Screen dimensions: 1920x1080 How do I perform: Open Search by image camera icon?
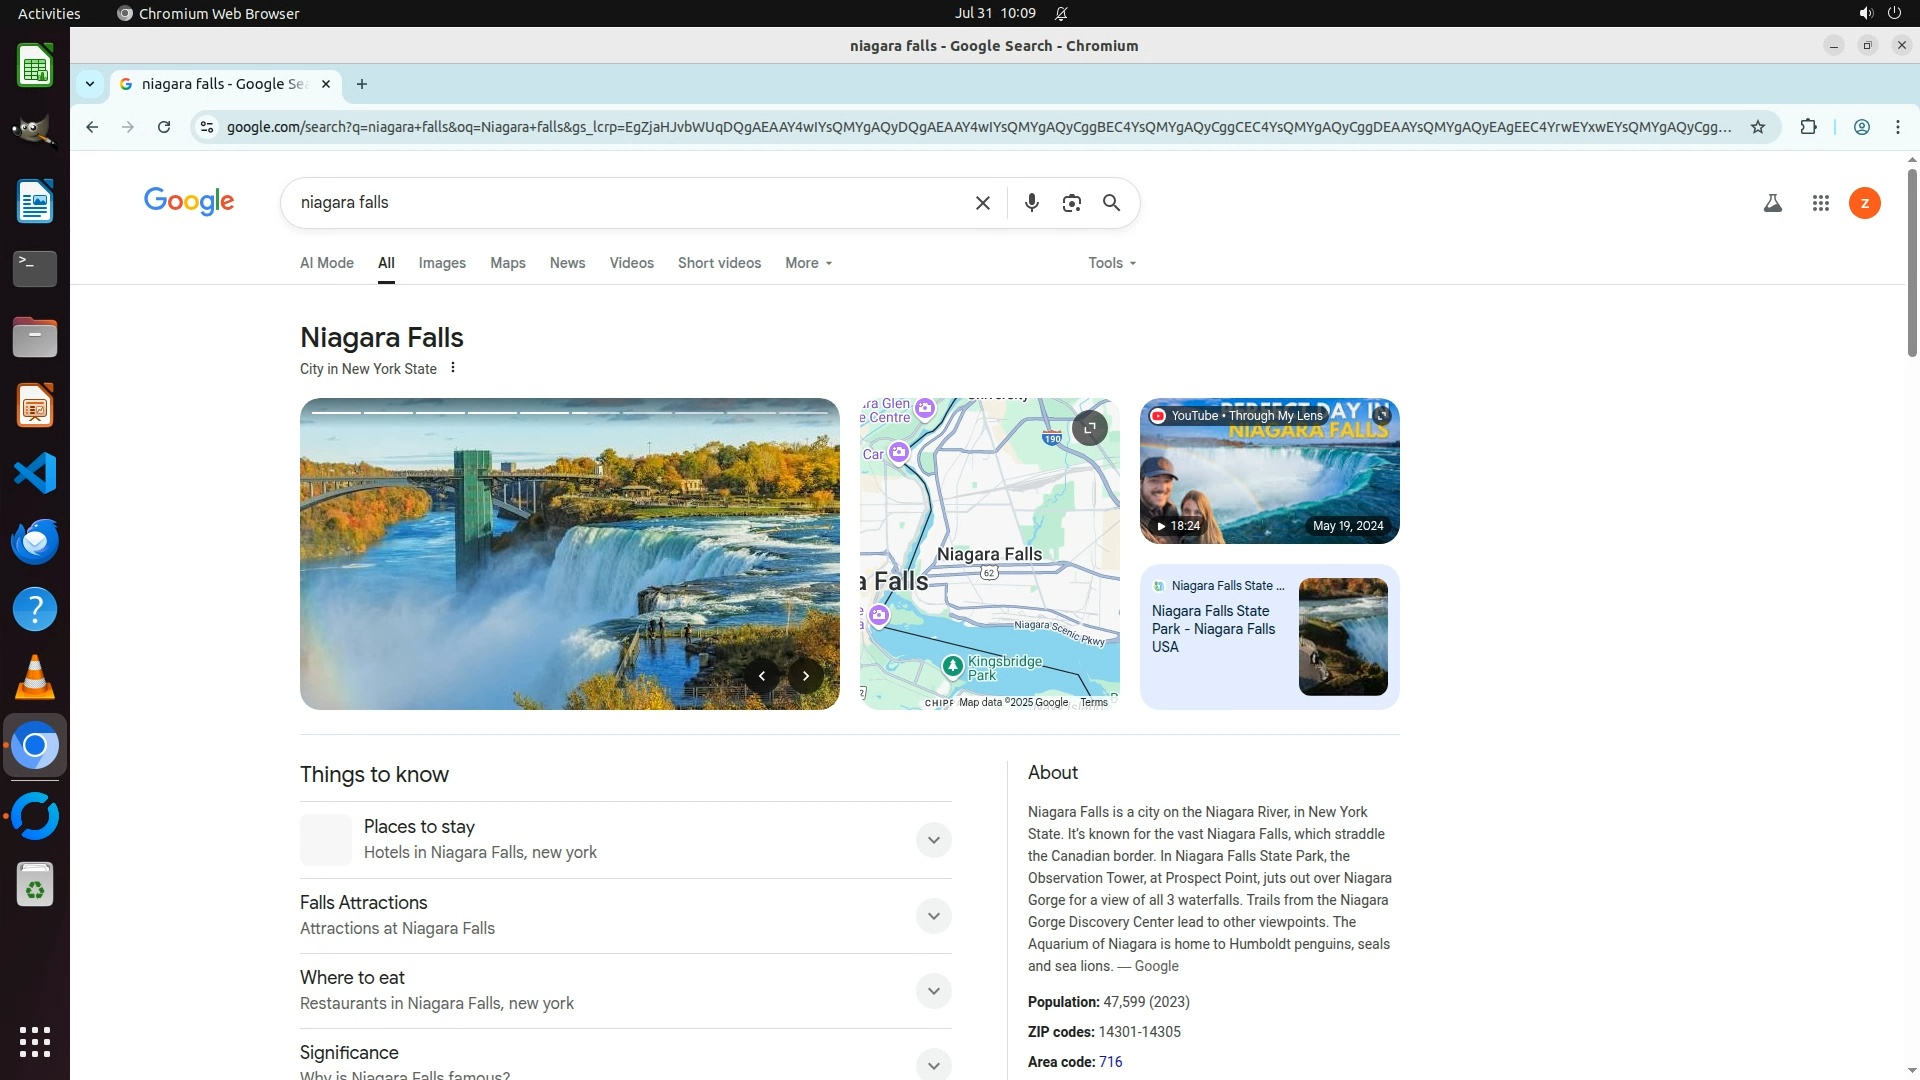[1071, 203]
